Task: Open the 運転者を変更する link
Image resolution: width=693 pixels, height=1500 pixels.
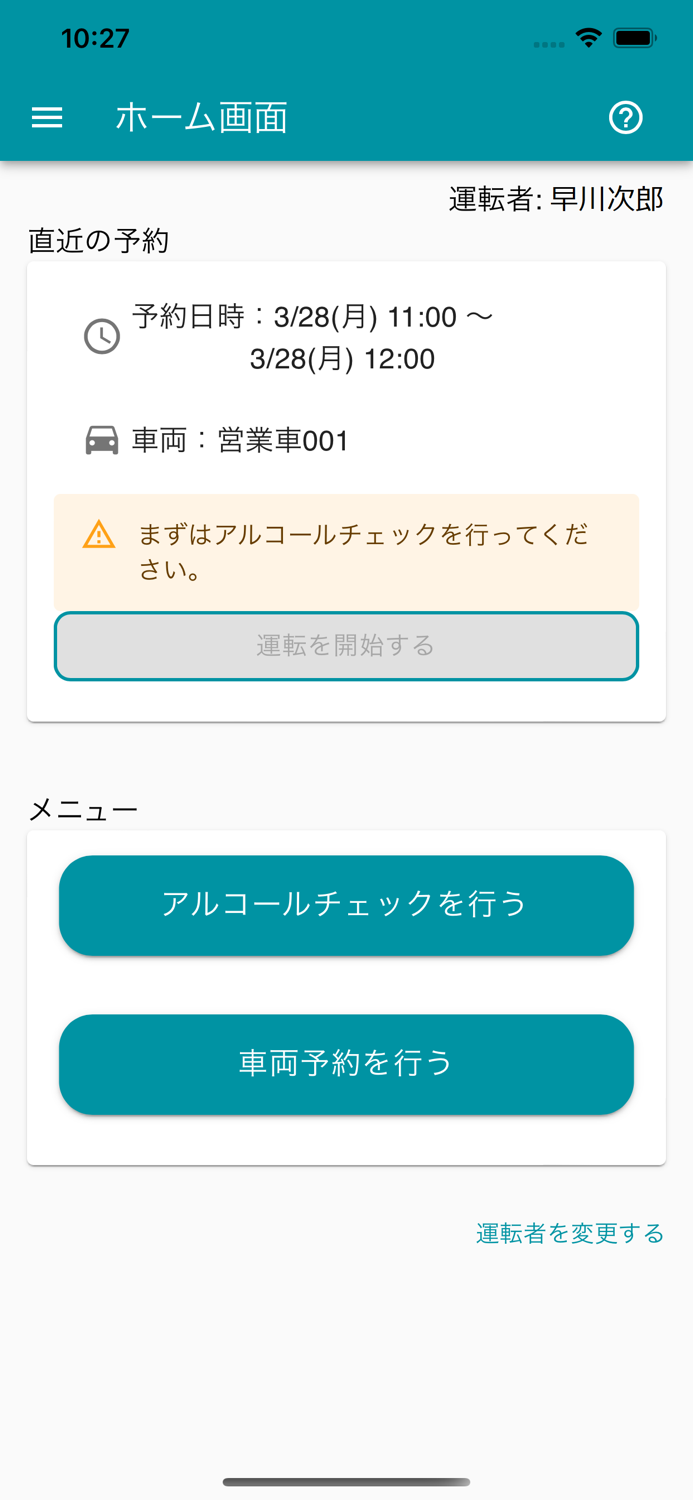Action: click(569, 1233)
